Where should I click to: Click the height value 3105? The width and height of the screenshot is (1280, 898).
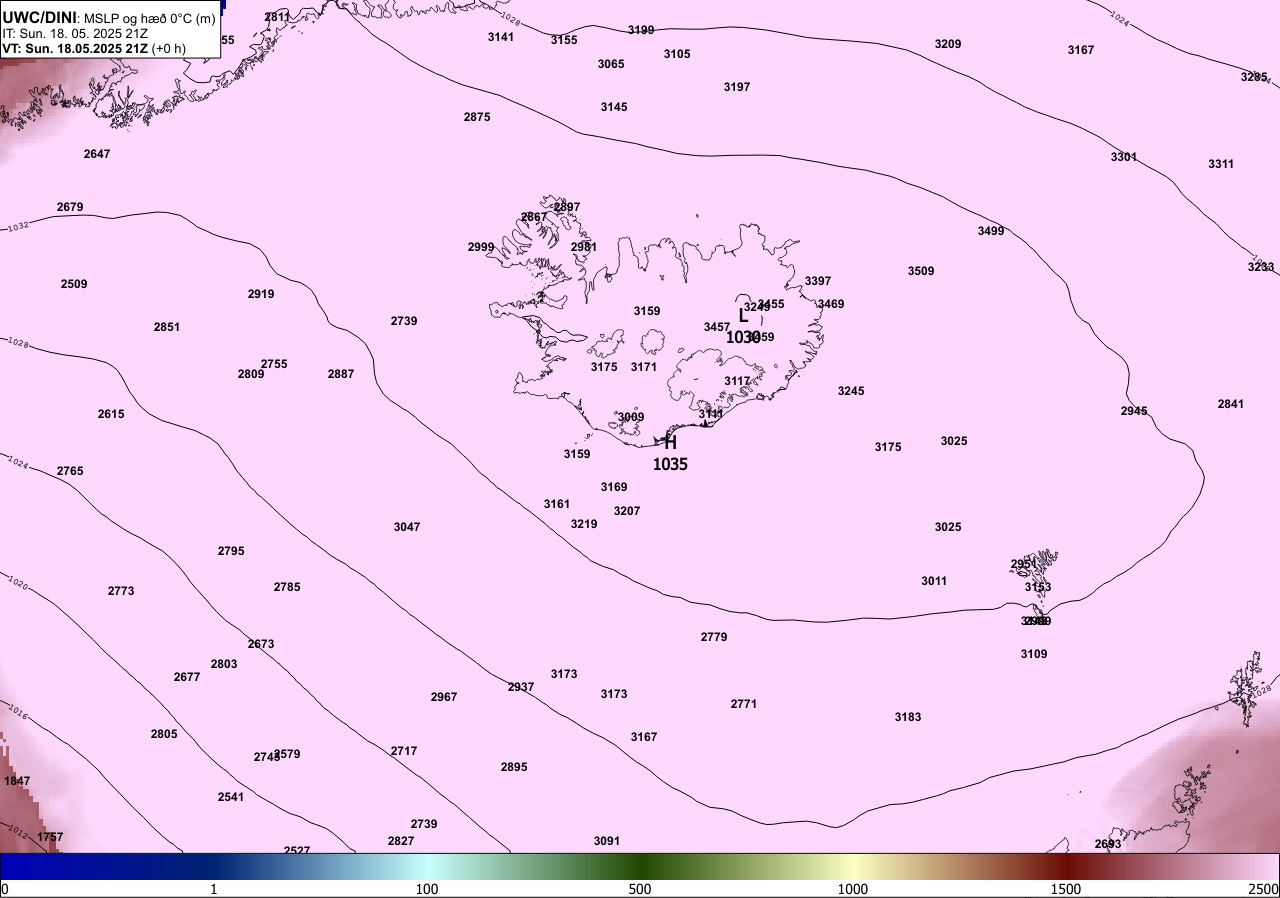pos(677,54)
